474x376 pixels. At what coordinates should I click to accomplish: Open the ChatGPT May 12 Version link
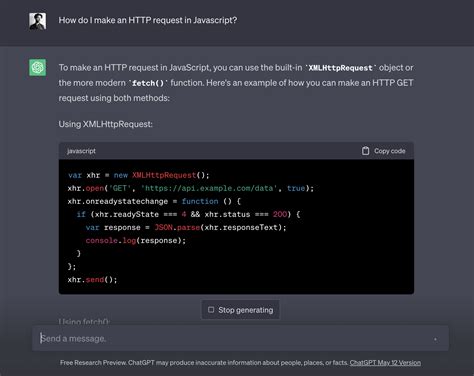pos(385,363)
